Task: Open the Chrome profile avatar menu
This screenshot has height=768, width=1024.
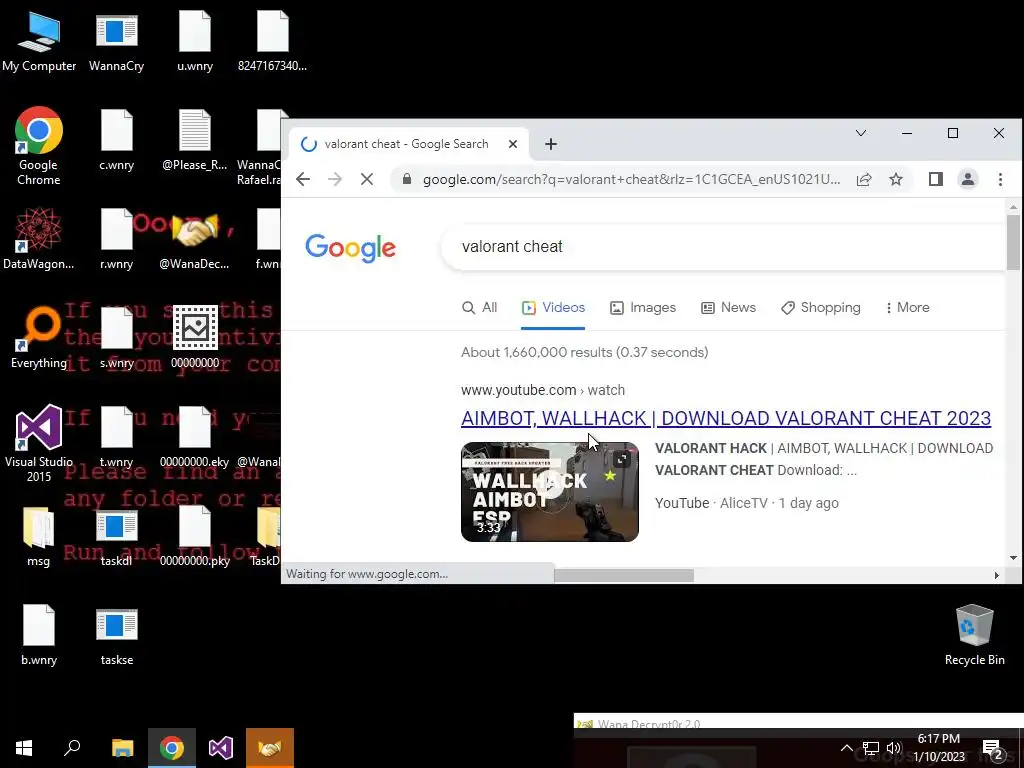Action: tap(968, 179)
